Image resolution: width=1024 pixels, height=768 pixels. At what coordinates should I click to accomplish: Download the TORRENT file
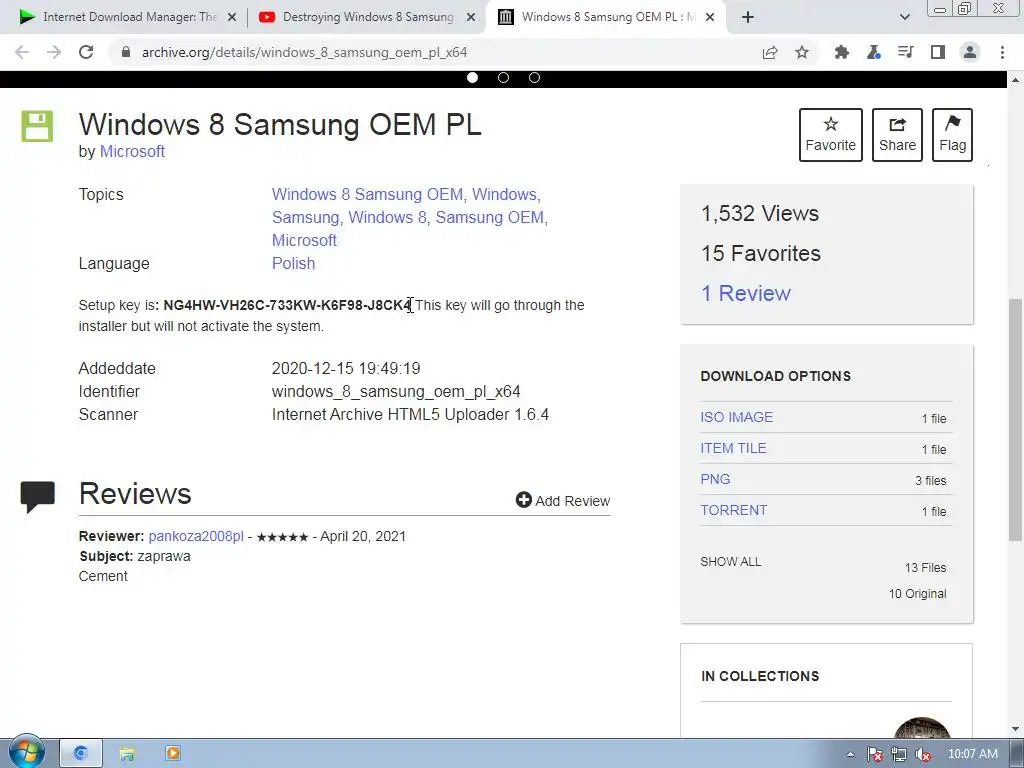[x=733, y=510]
